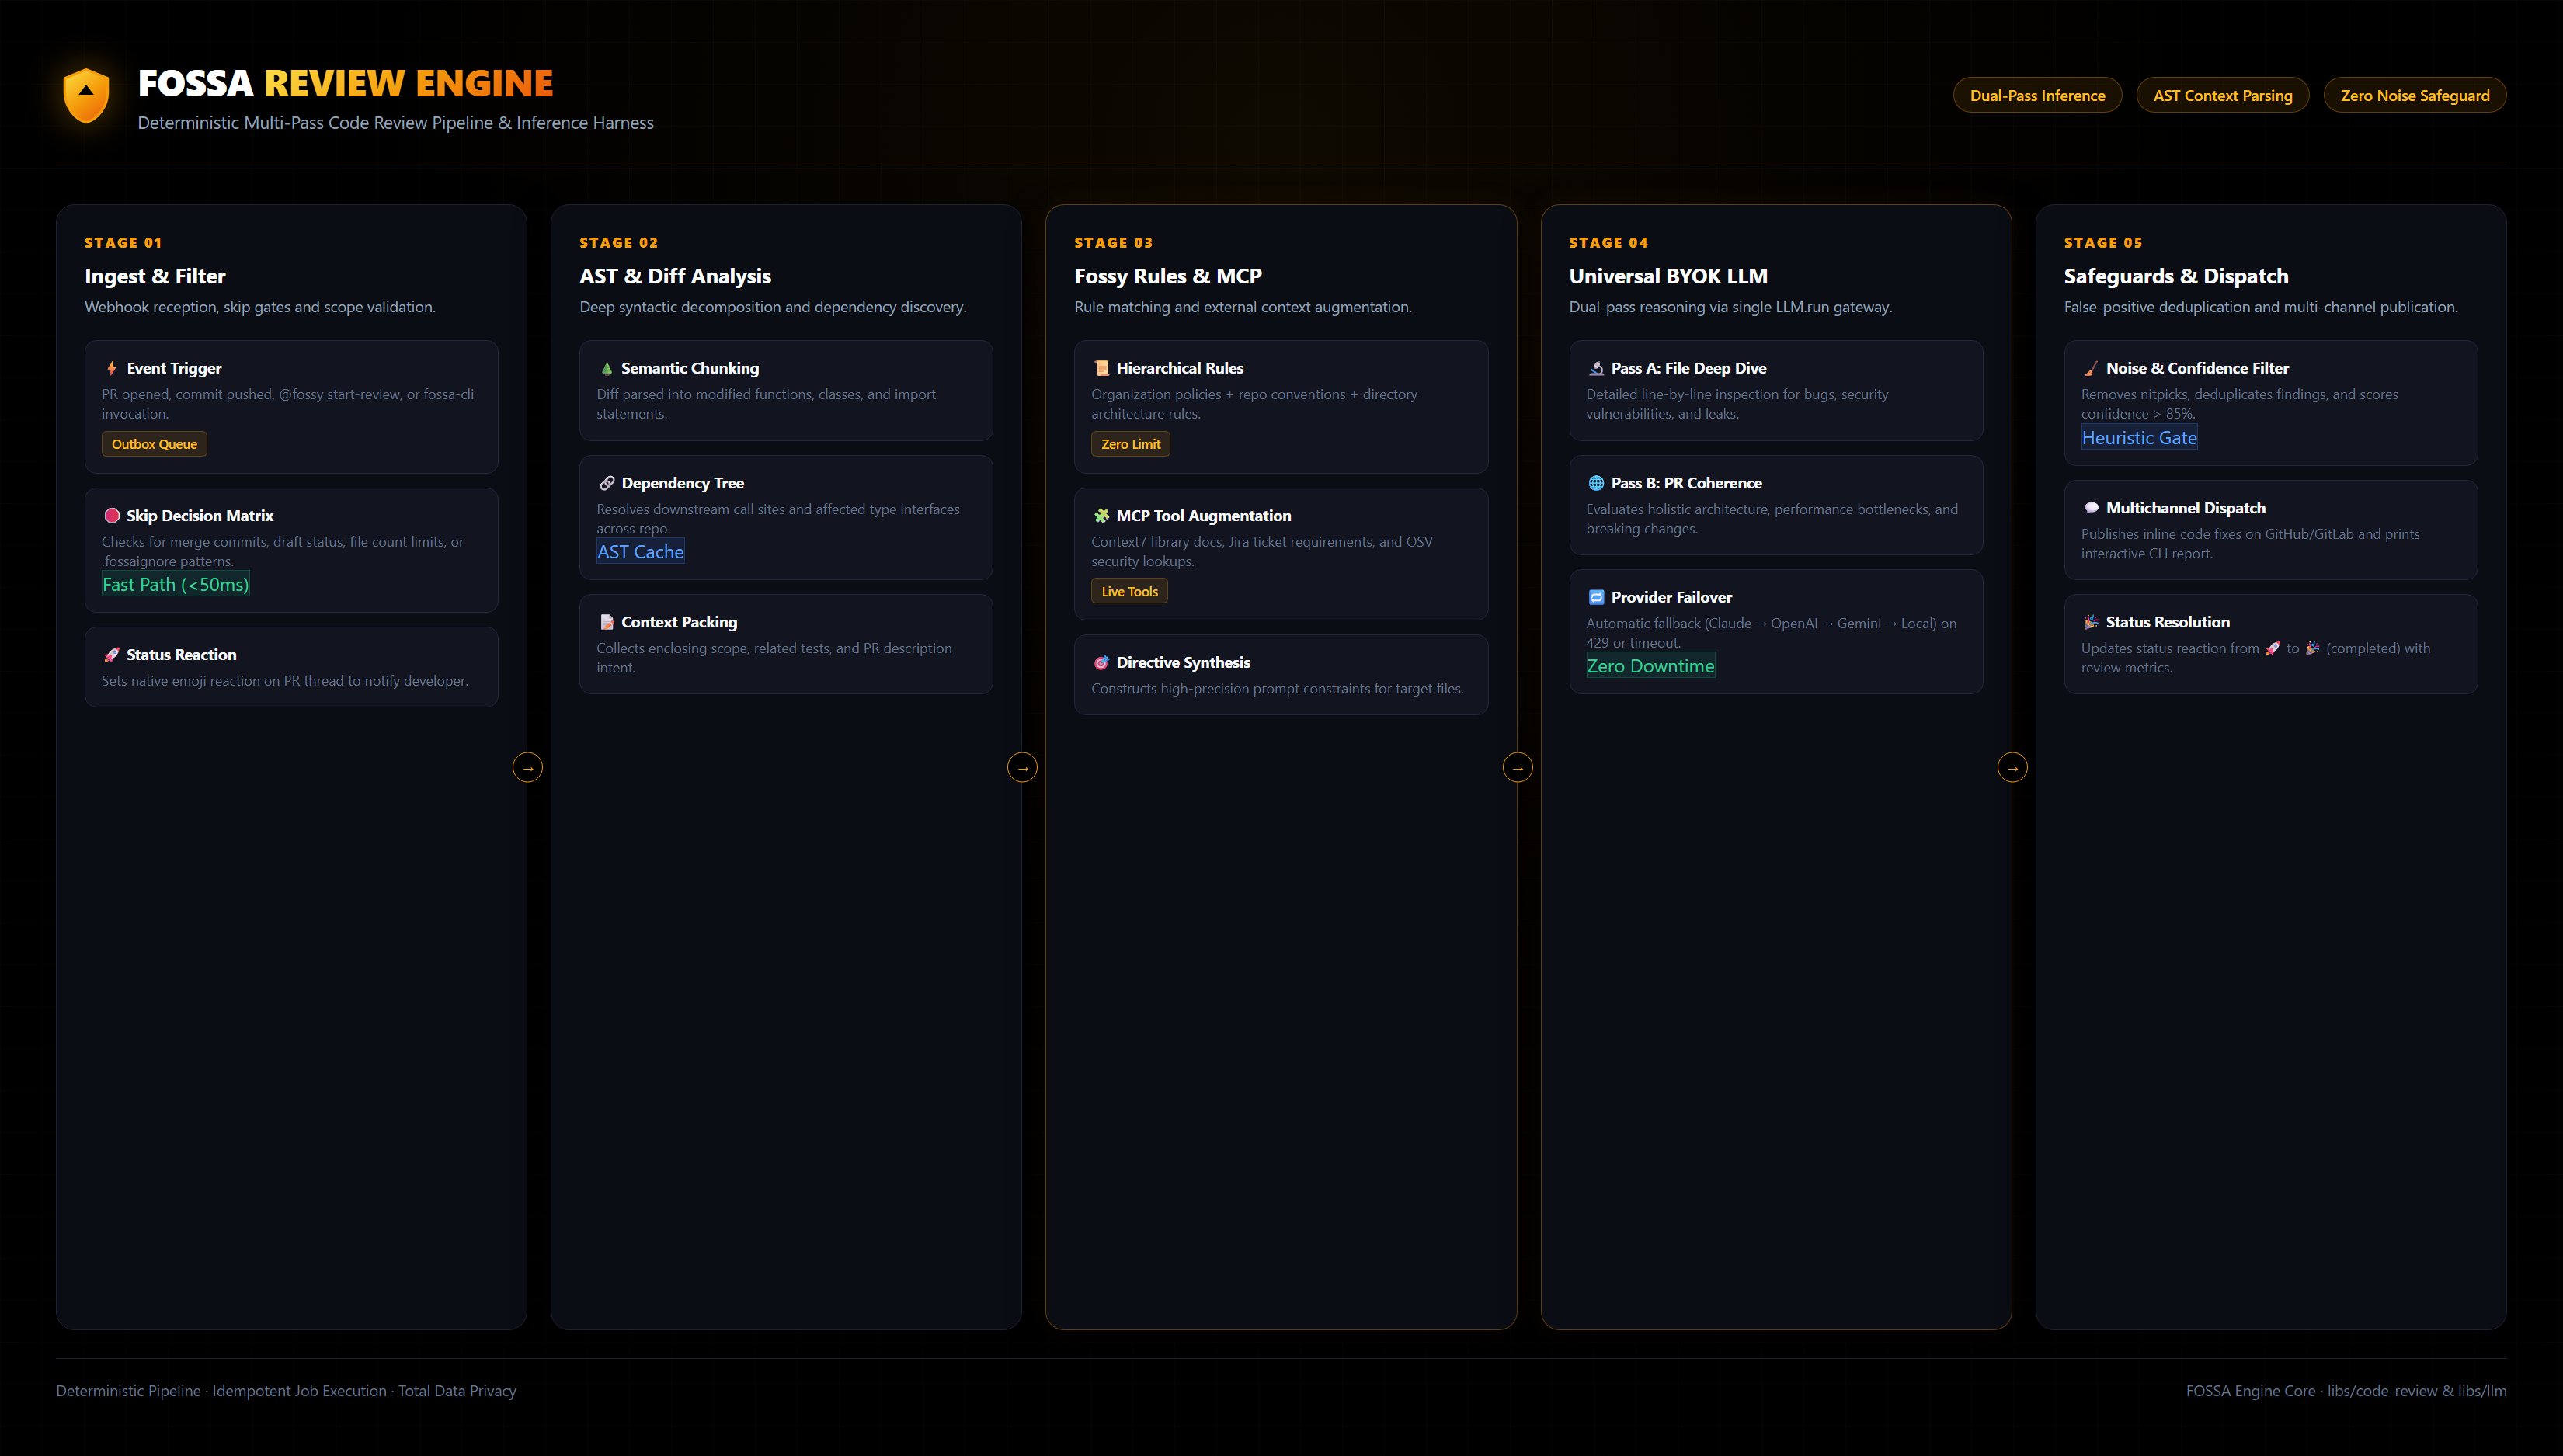Click the rocket icon beside Status Reaction
2563x1456 pixels.
111,655
